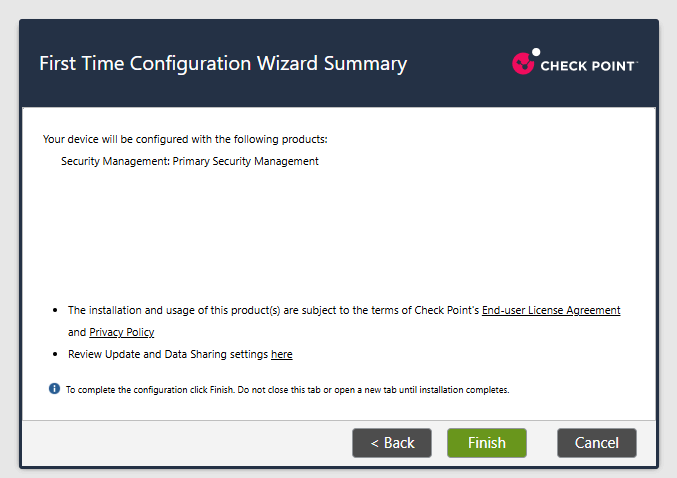Cancel the configuration wizard
Screen dimensions: 677x478
click(x=597, y=443)
